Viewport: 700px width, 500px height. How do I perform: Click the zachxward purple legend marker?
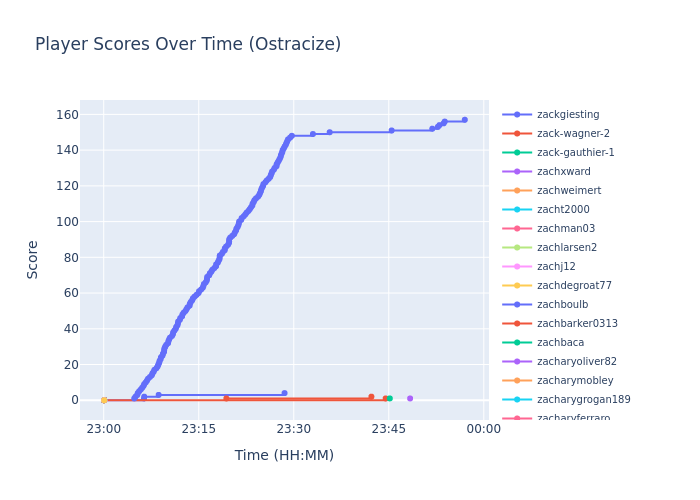coord(517,172)
